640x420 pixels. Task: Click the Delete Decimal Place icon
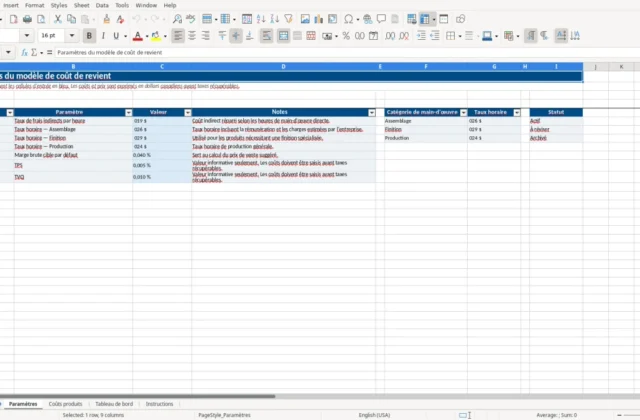click(404, 36)
